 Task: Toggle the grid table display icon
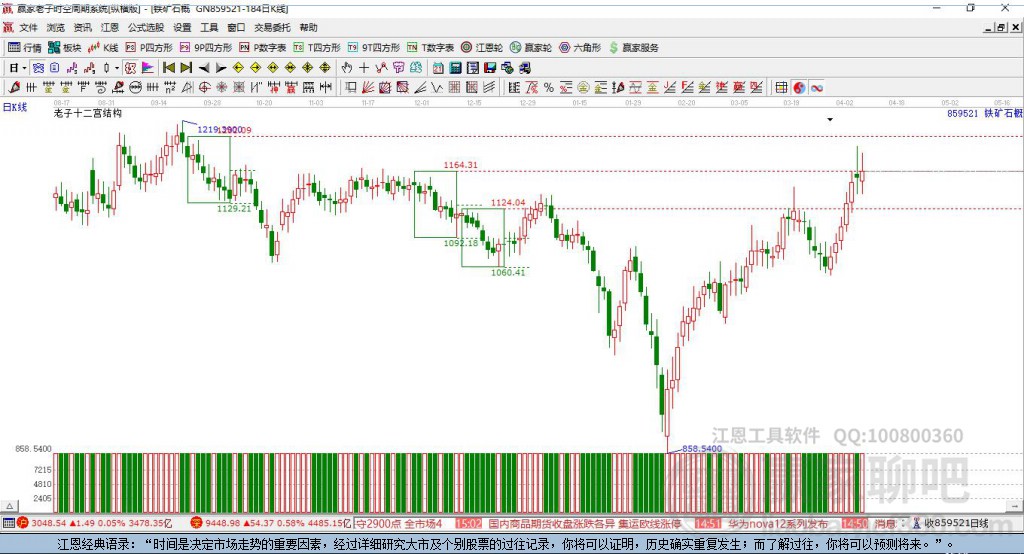click(781, 87)
